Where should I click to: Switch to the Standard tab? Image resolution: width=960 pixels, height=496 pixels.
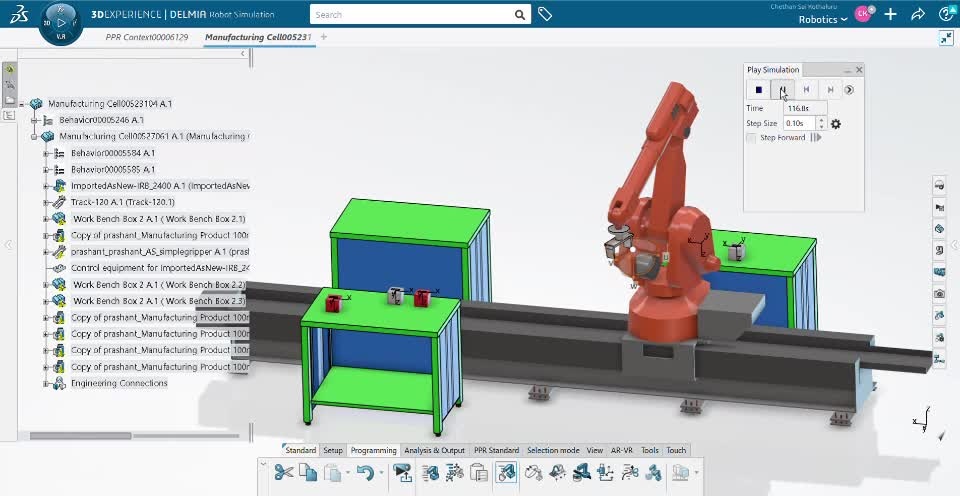[x=301, y=450]
